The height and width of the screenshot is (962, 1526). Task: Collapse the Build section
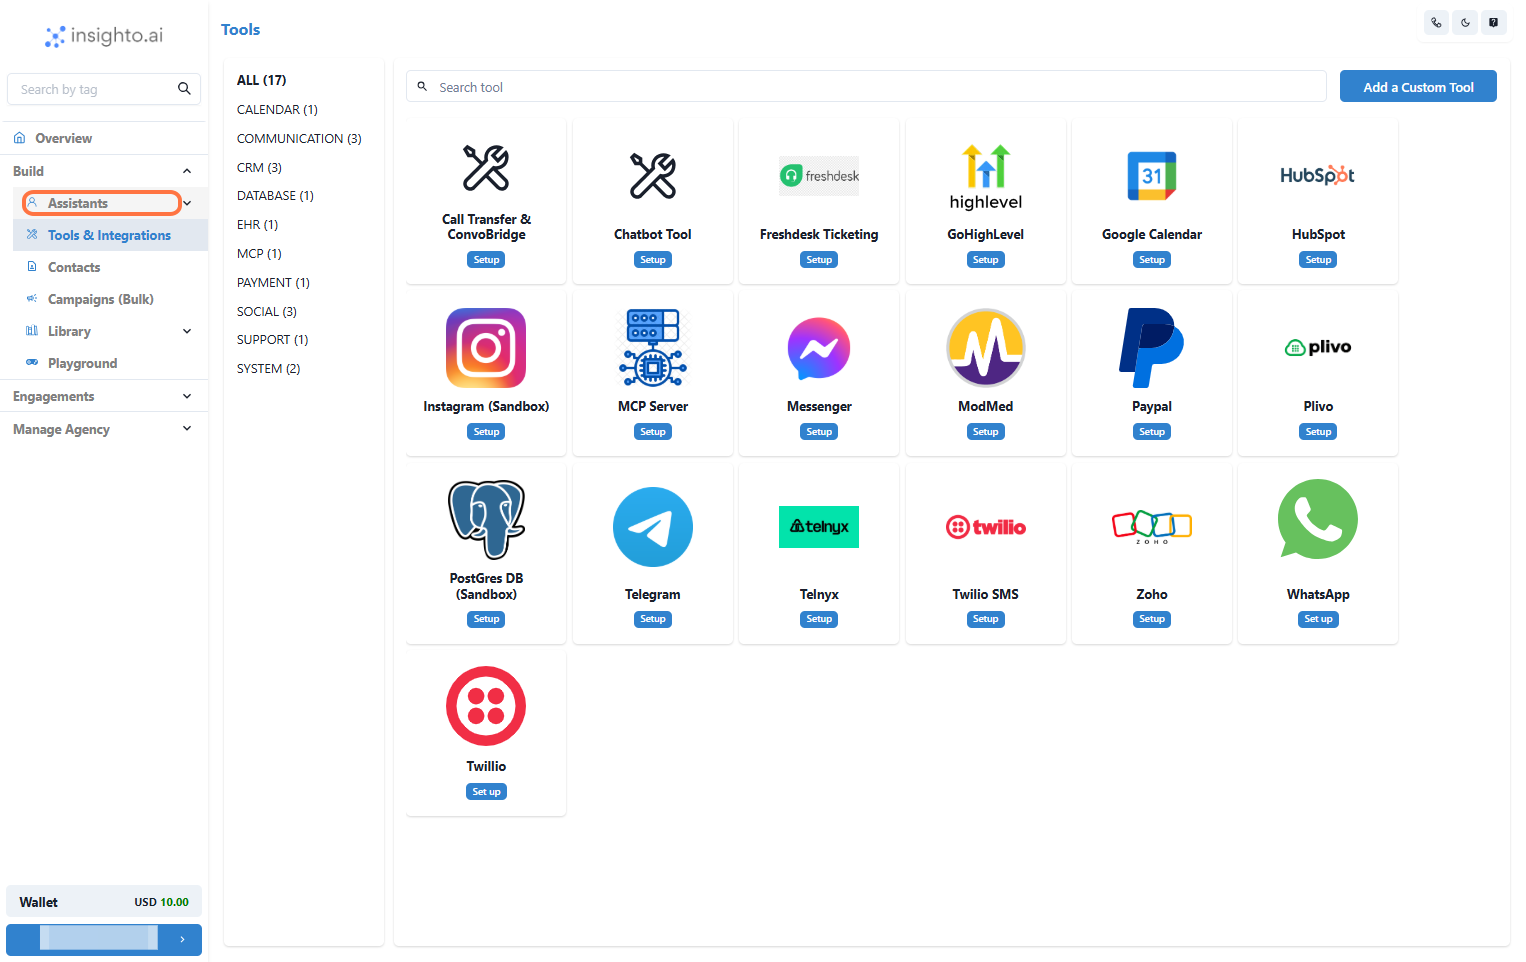[x=187, y=171]
